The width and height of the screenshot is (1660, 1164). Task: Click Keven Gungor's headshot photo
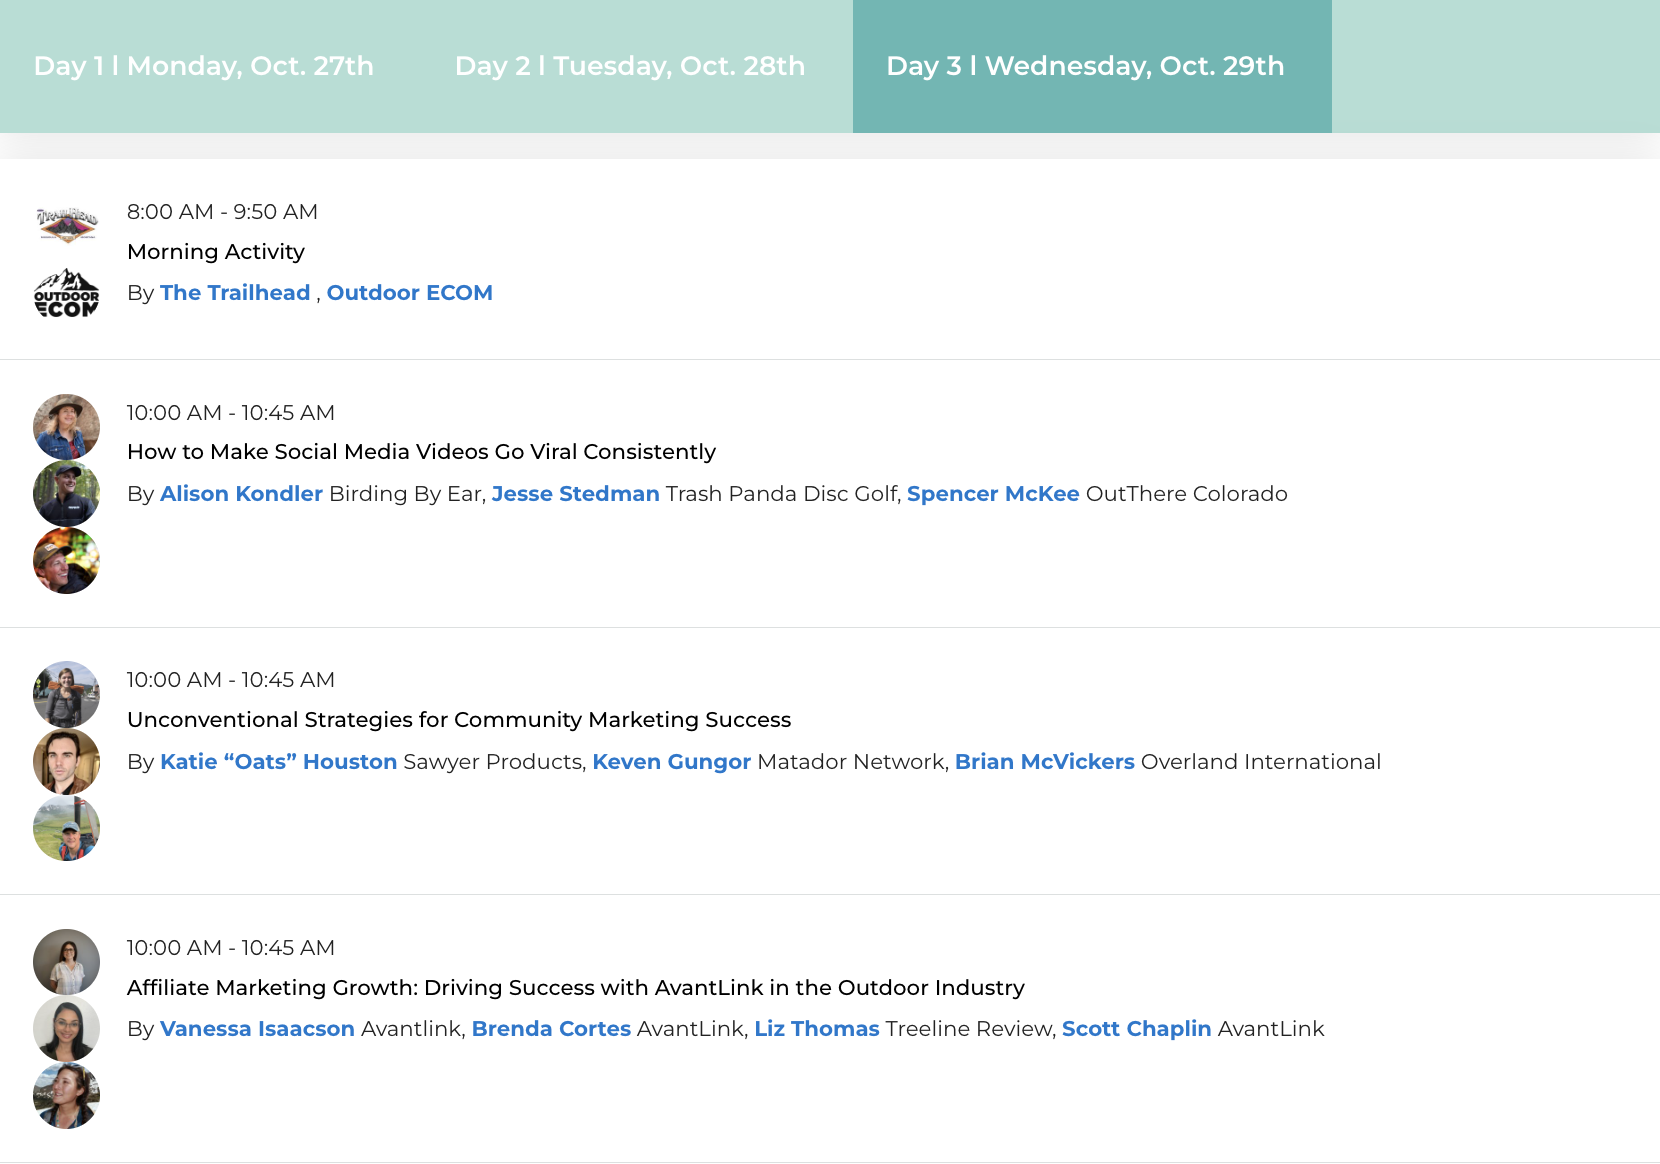tap(67, 762)
